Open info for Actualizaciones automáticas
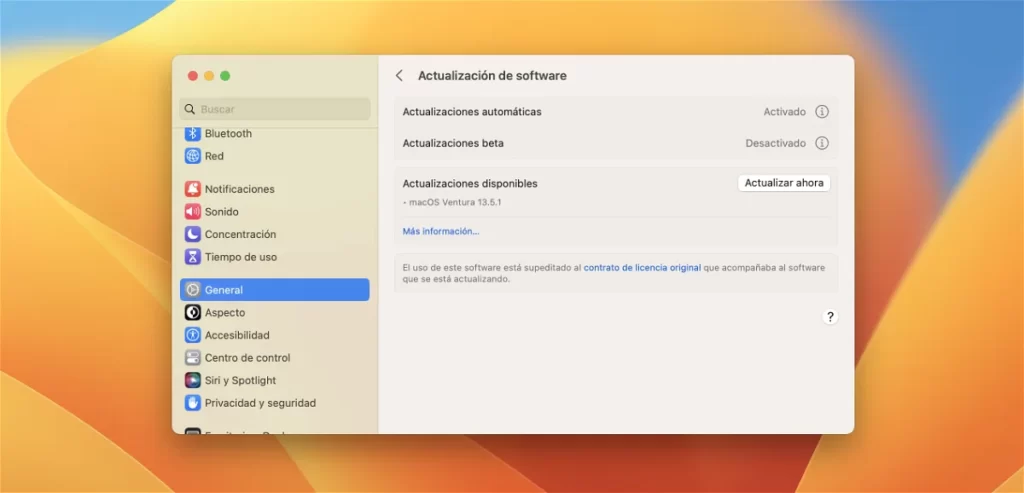Viewport: 1024px width, 493px height. [x=822, y=112]
